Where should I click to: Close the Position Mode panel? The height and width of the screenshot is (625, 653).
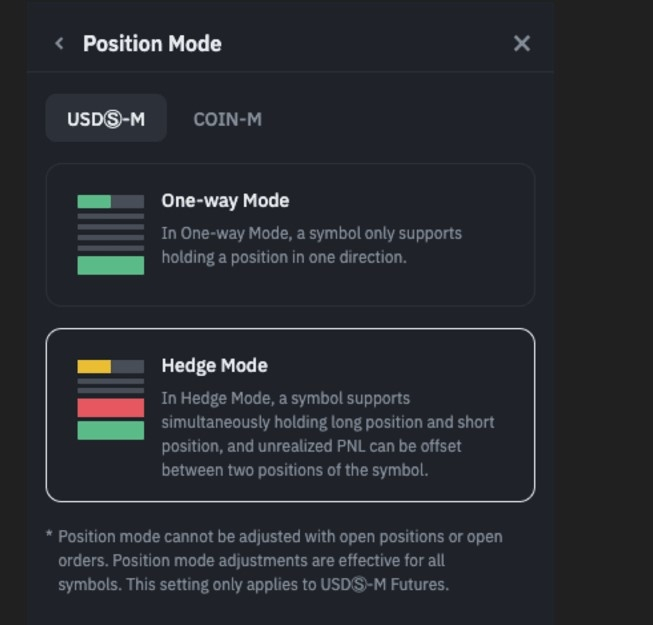[521, 43]
